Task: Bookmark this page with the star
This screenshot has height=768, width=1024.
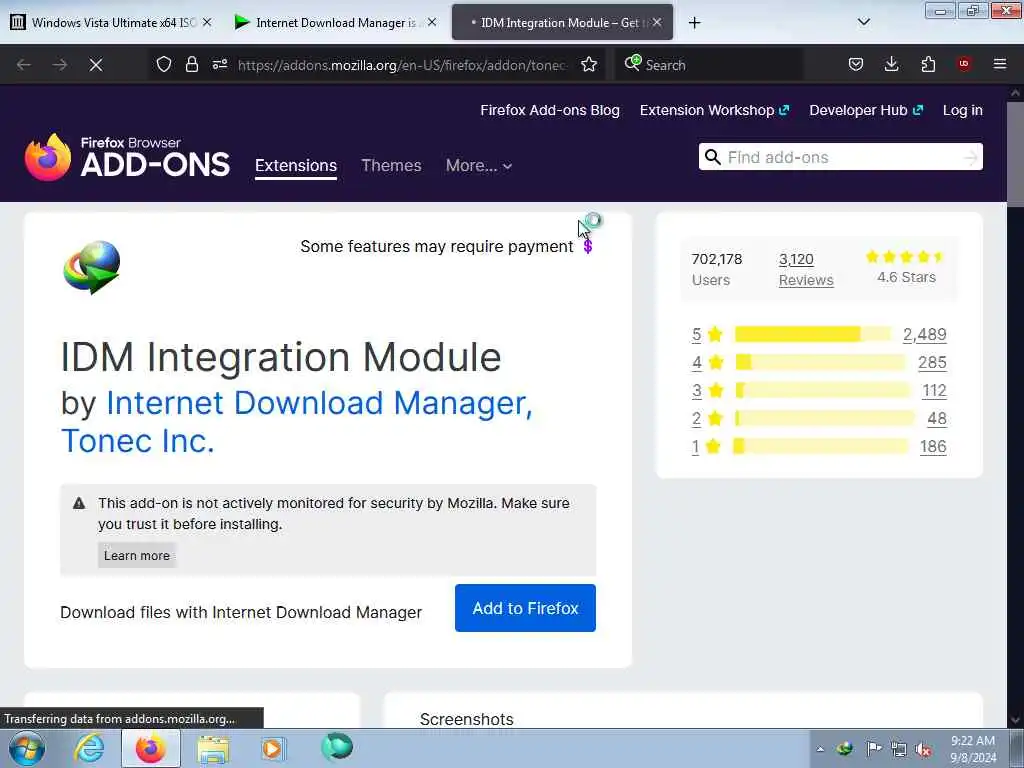Action: (588, 64)
